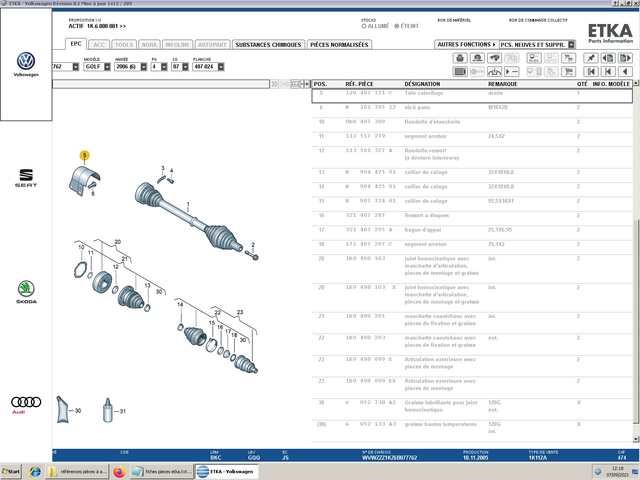
Task: Expand the AUTRES FONCTIONS menu
Action: [466, 44]
